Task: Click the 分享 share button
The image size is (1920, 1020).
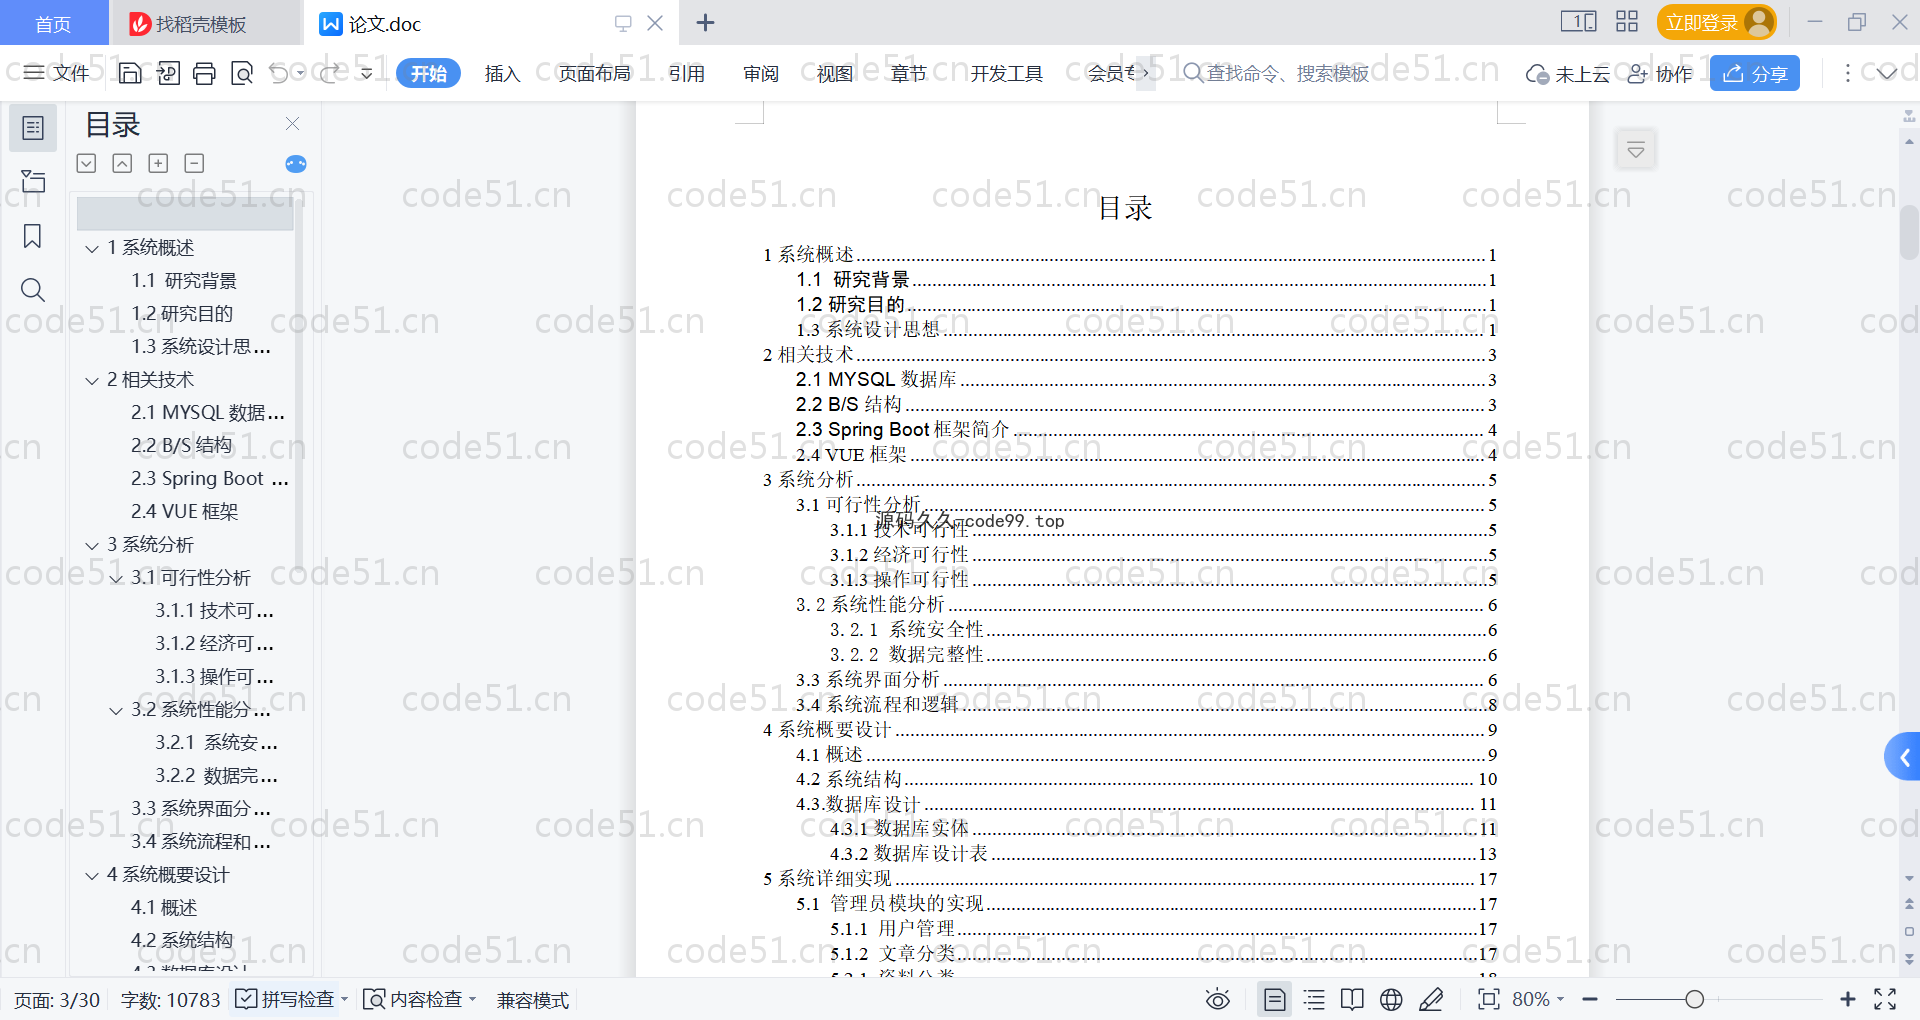Action: [1755, 73]
